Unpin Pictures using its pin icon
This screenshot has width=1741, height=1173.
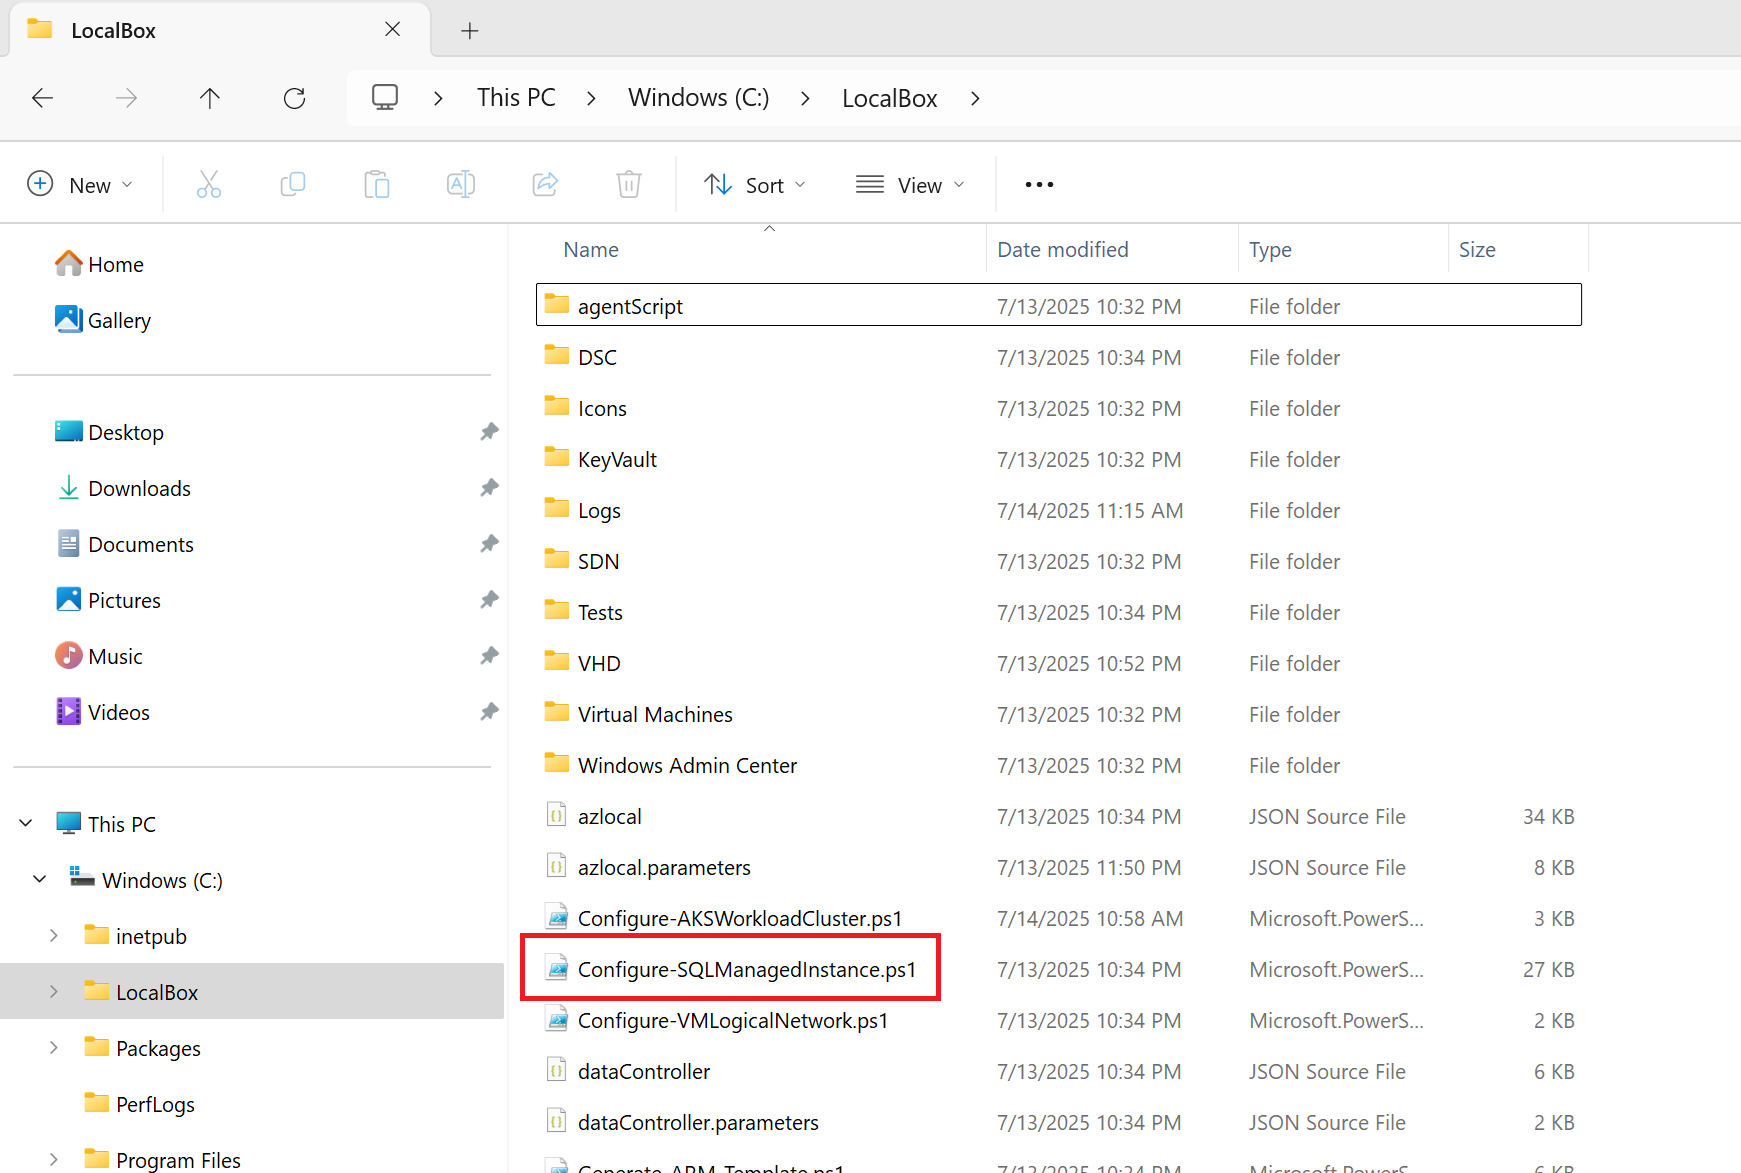[x=489, y=600]
